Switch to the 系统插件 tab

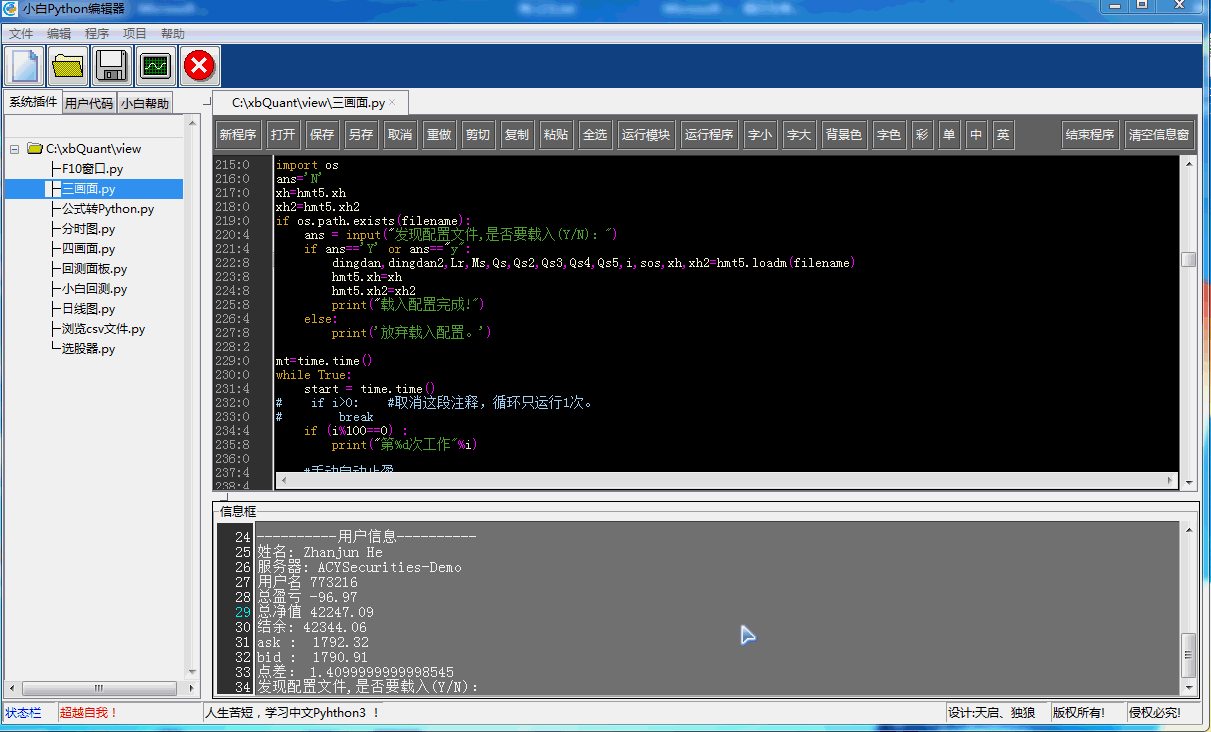(x=33, y=102)
